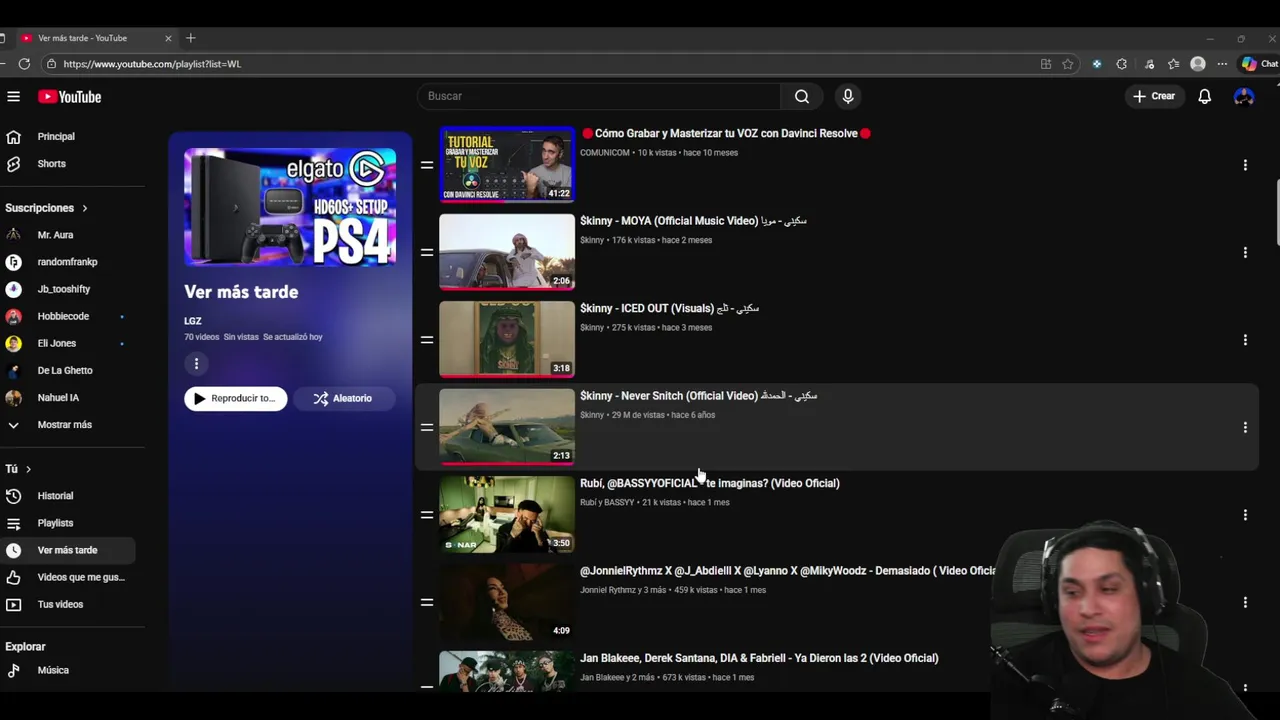The image size is (1280, 720).
Task: Start voice search with microphone icon
Action: tap(848, 96)
